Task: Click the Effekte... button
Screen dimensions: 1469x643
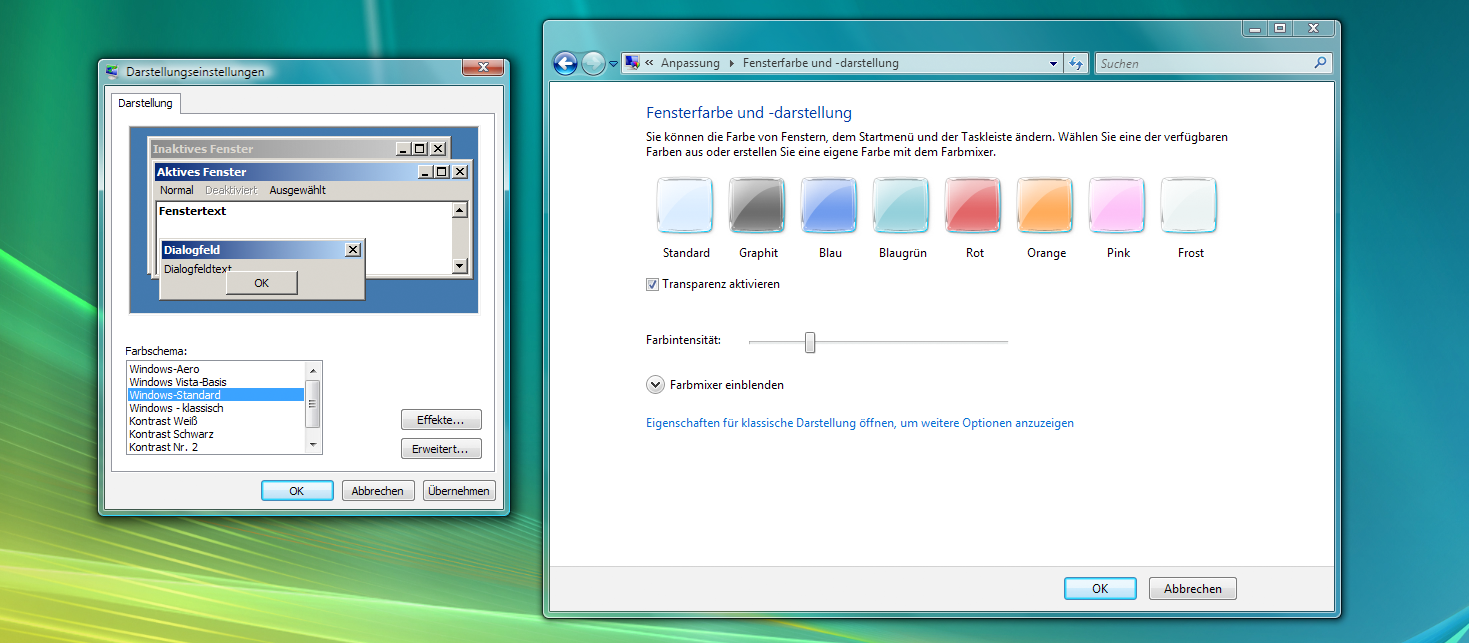Action: (441, 419)
